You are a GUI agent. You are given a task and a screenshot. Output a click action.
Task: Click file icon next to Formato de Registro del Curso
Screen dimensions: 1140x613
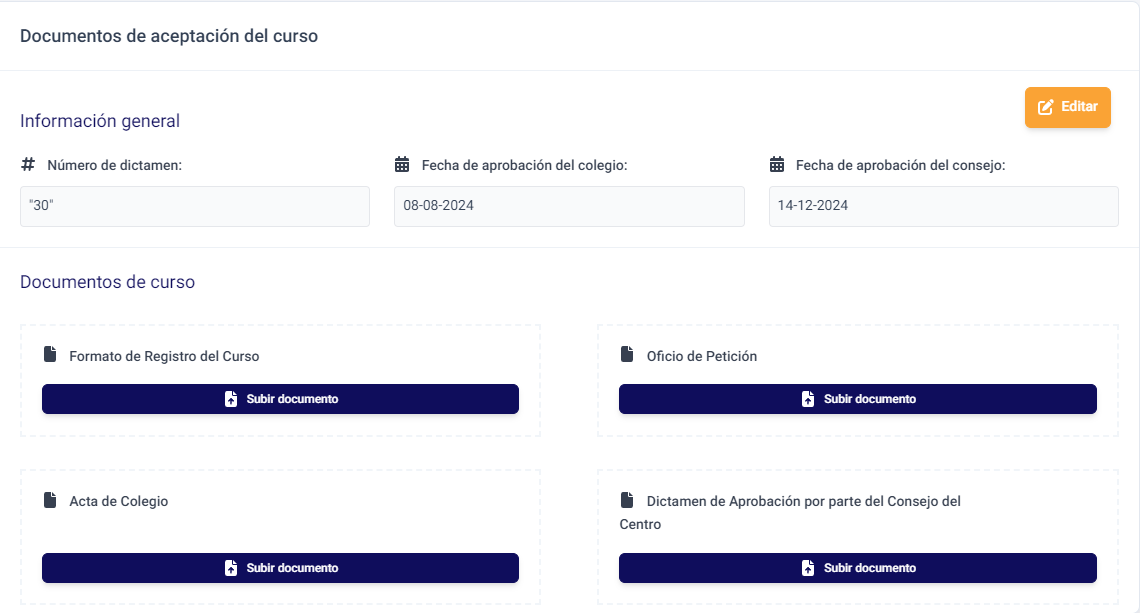[x=50, y=355]
